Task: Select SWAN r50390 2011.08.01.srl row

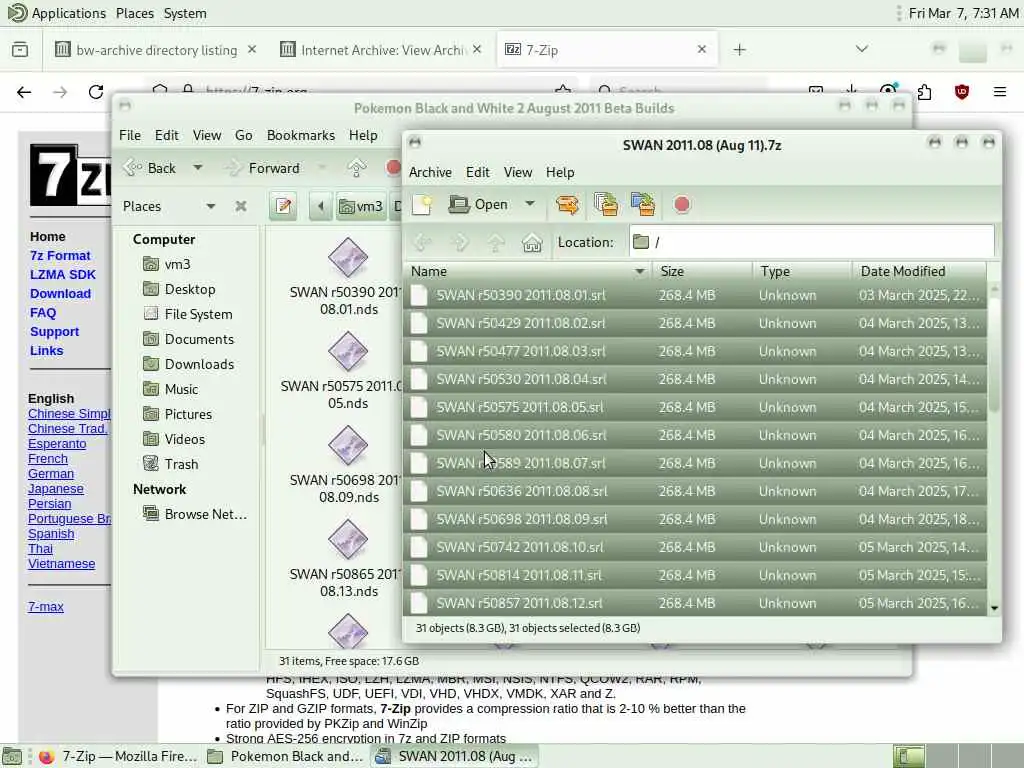Action: tap(694, 295)
